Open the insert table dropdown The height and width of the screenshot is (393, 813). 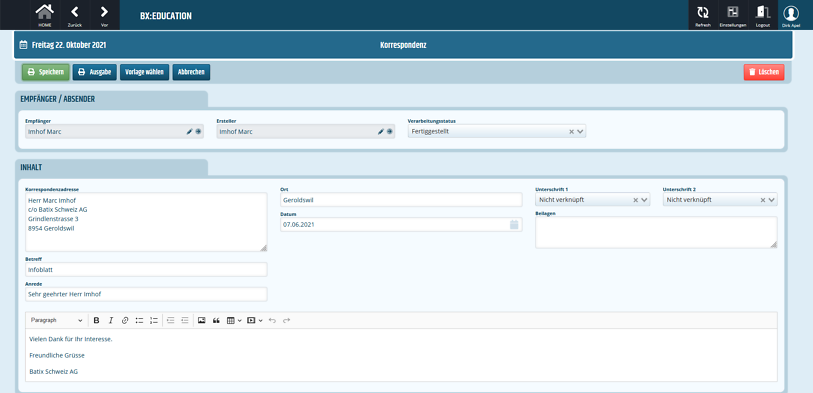[234, 320]
